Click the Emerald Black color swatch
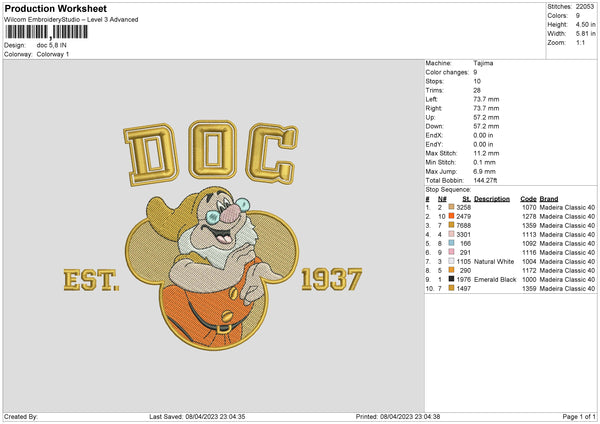 451,279
